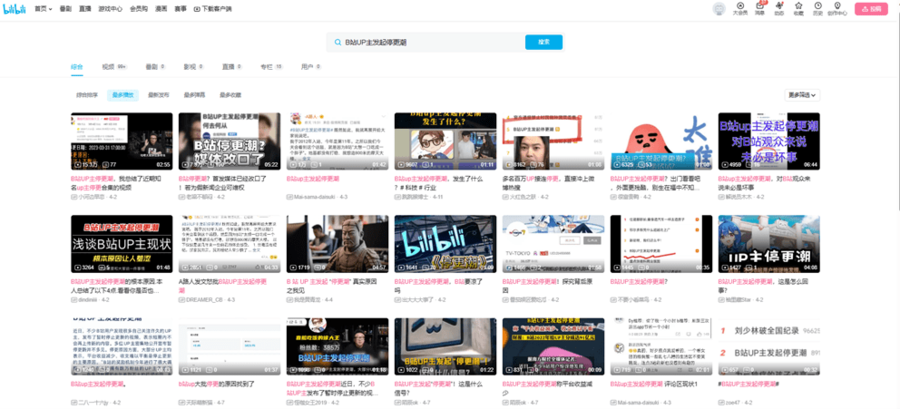Open the user avatar profile
The width and height of the screenshot is (900, 409).
tap(718, 8)
